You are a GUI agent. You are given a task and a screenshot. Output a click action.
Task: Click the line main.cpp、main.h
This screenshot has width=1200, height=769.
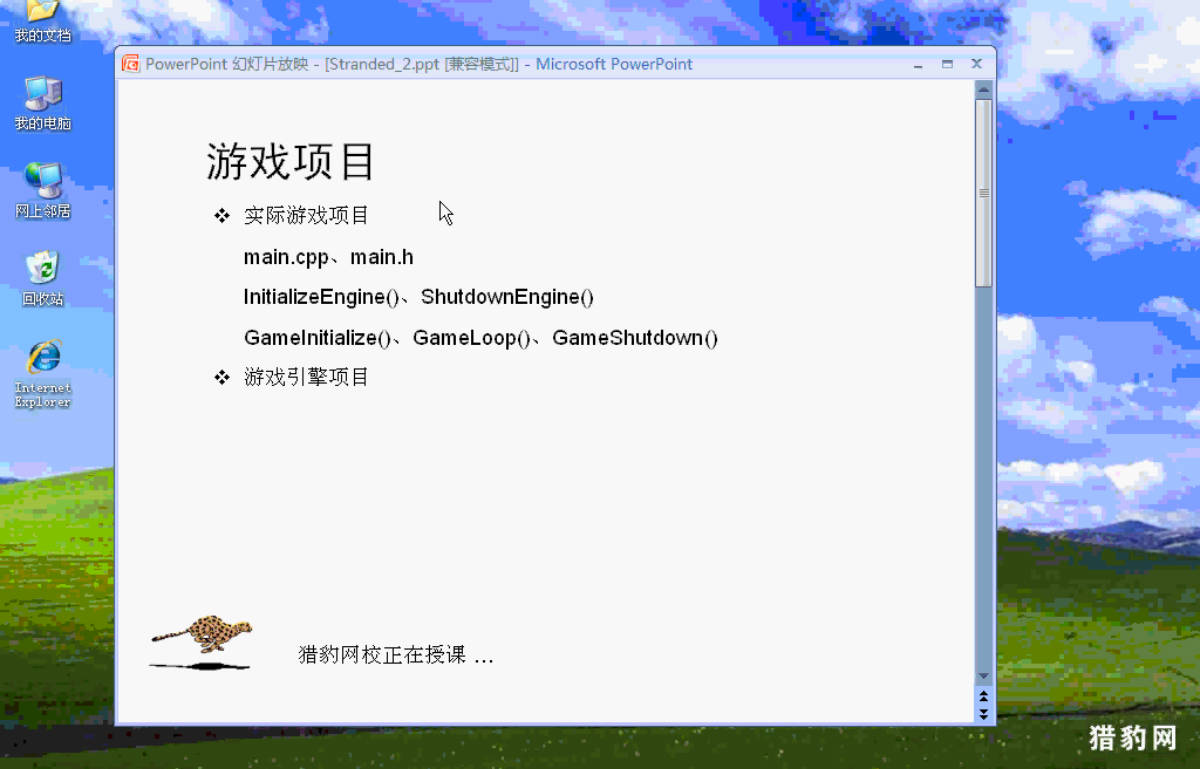click(329, 257)
